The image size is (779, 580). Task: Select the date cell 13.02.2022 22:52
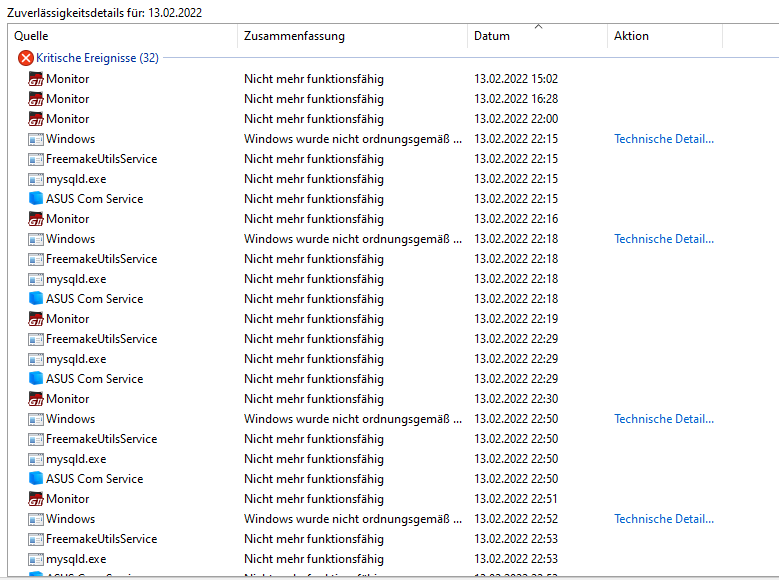point(516,519)
